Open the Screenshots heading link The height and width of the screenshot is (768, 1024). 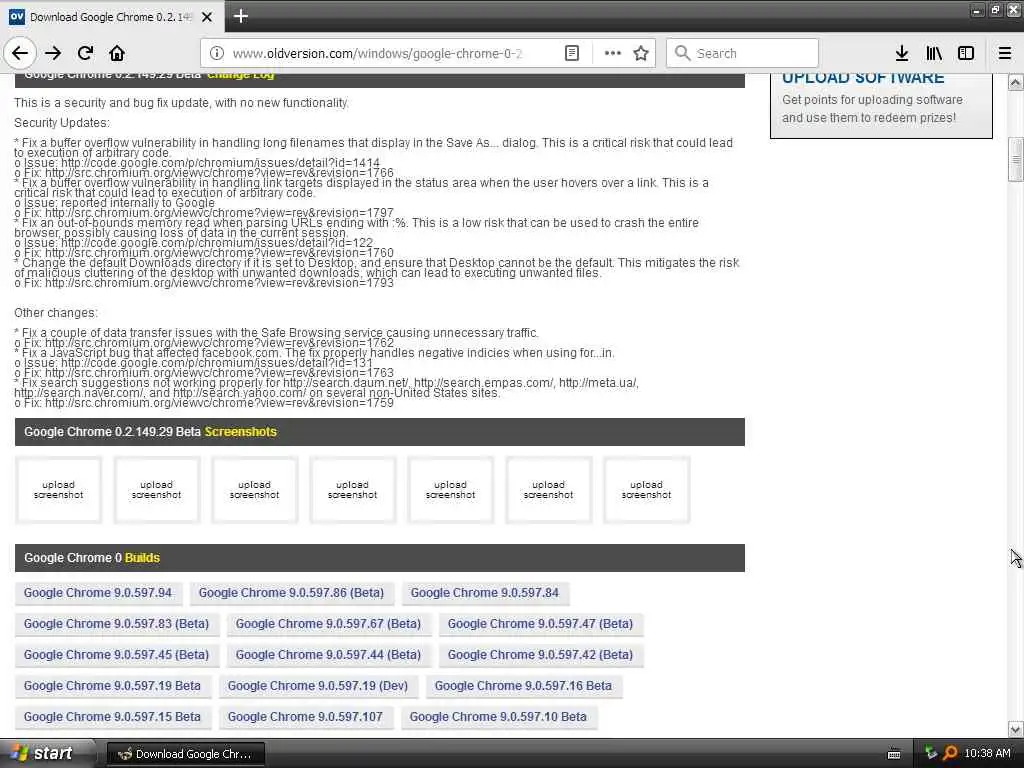click(x=240, y=432)
